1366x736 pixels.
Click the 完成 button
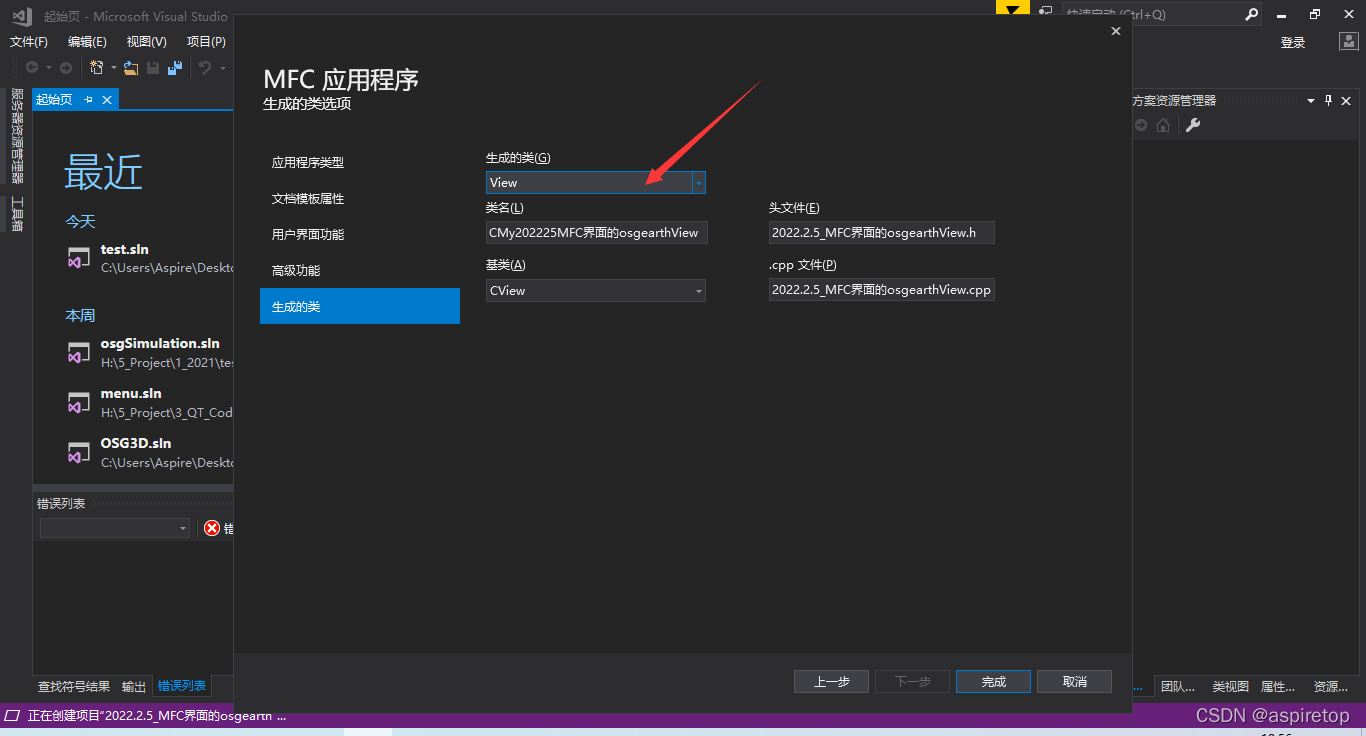[x=993, y=681]
